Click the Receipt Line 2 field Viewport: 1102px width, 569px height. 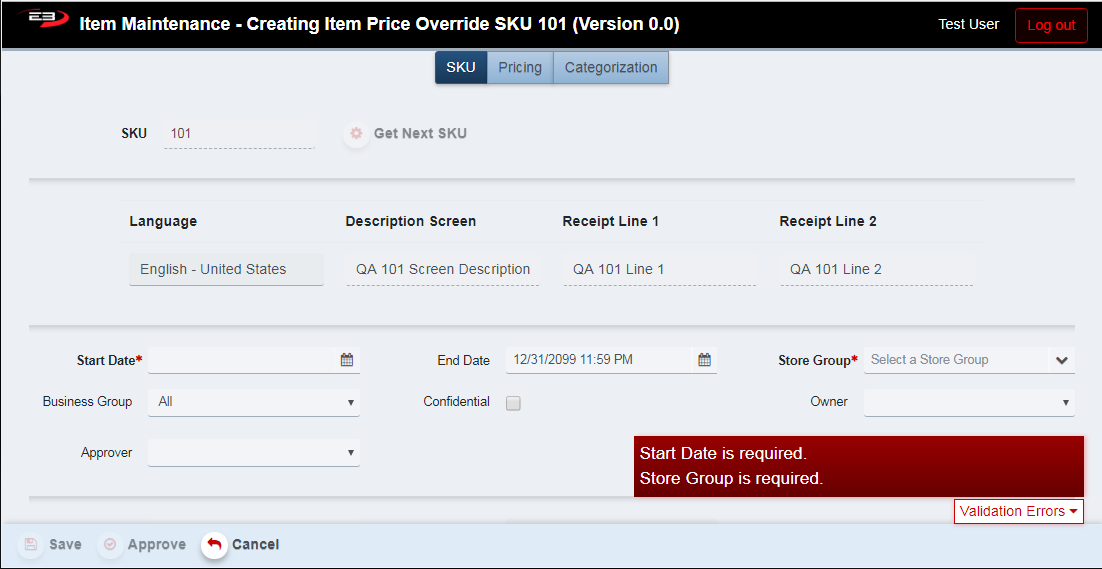coord(876,269)
